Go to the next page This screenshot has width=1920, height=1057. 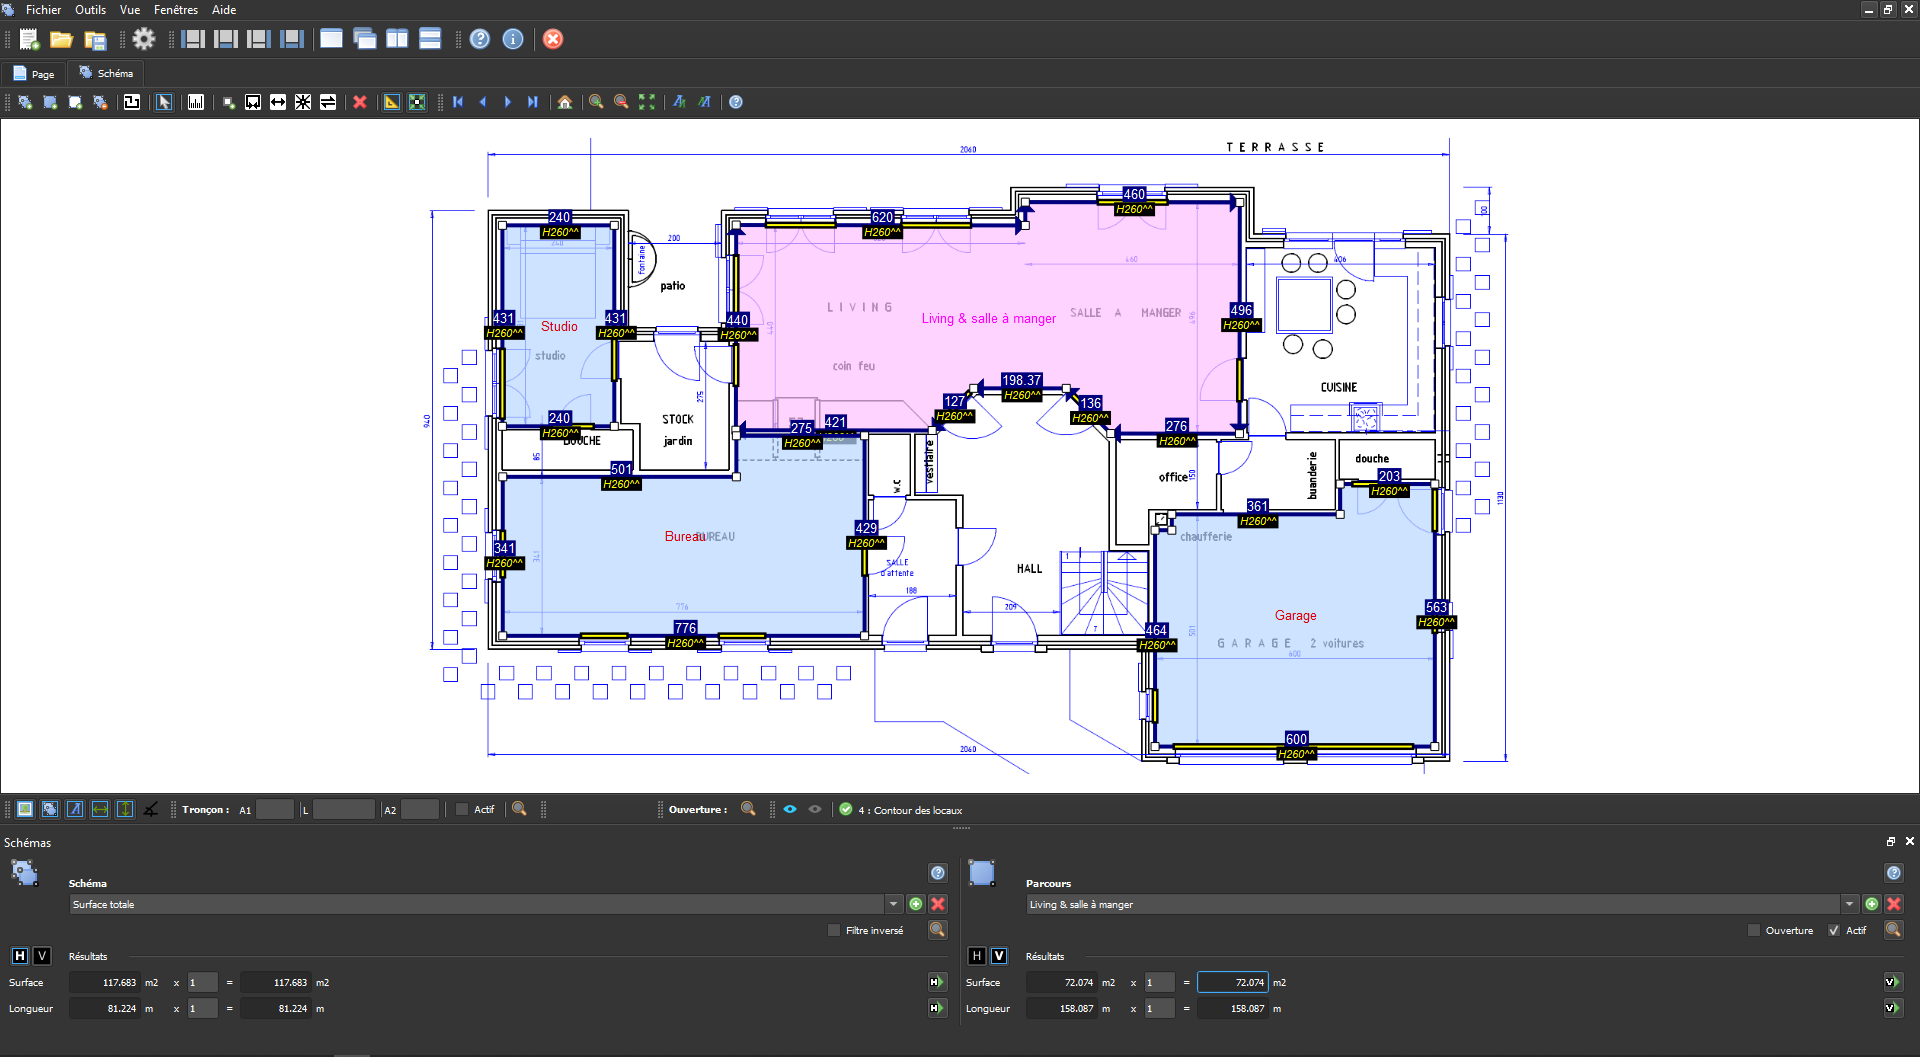(508, 102)
